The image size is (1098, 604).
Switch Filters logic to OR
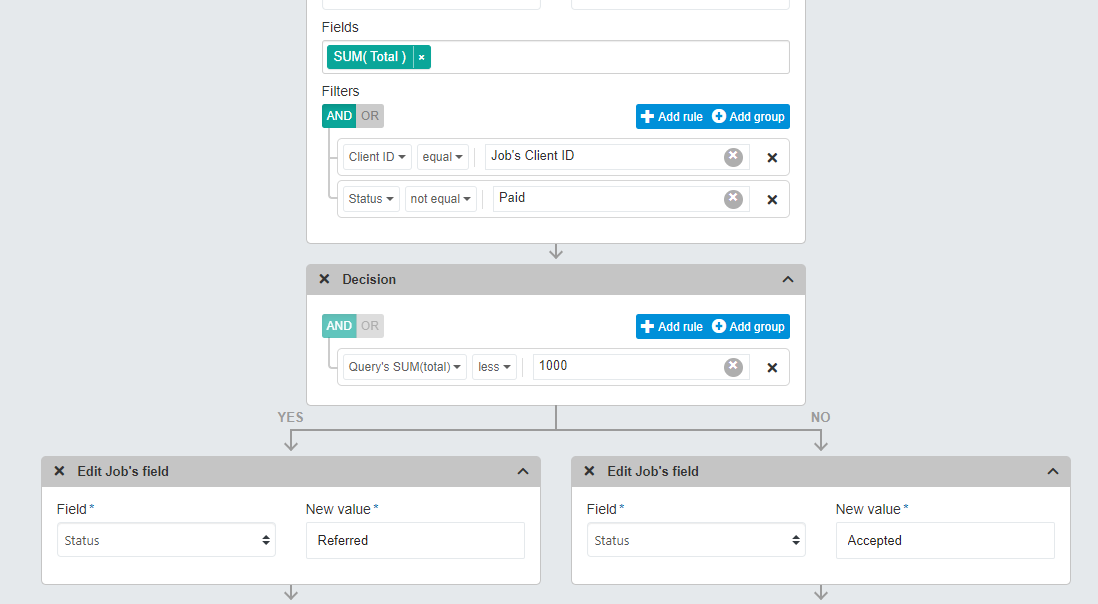tap(369, 115)
